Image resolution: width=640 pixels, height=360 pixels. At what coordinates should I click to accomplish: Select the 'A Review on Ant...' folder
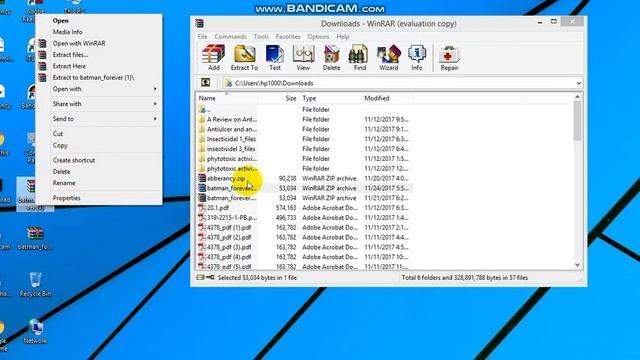tap(304, 120)
